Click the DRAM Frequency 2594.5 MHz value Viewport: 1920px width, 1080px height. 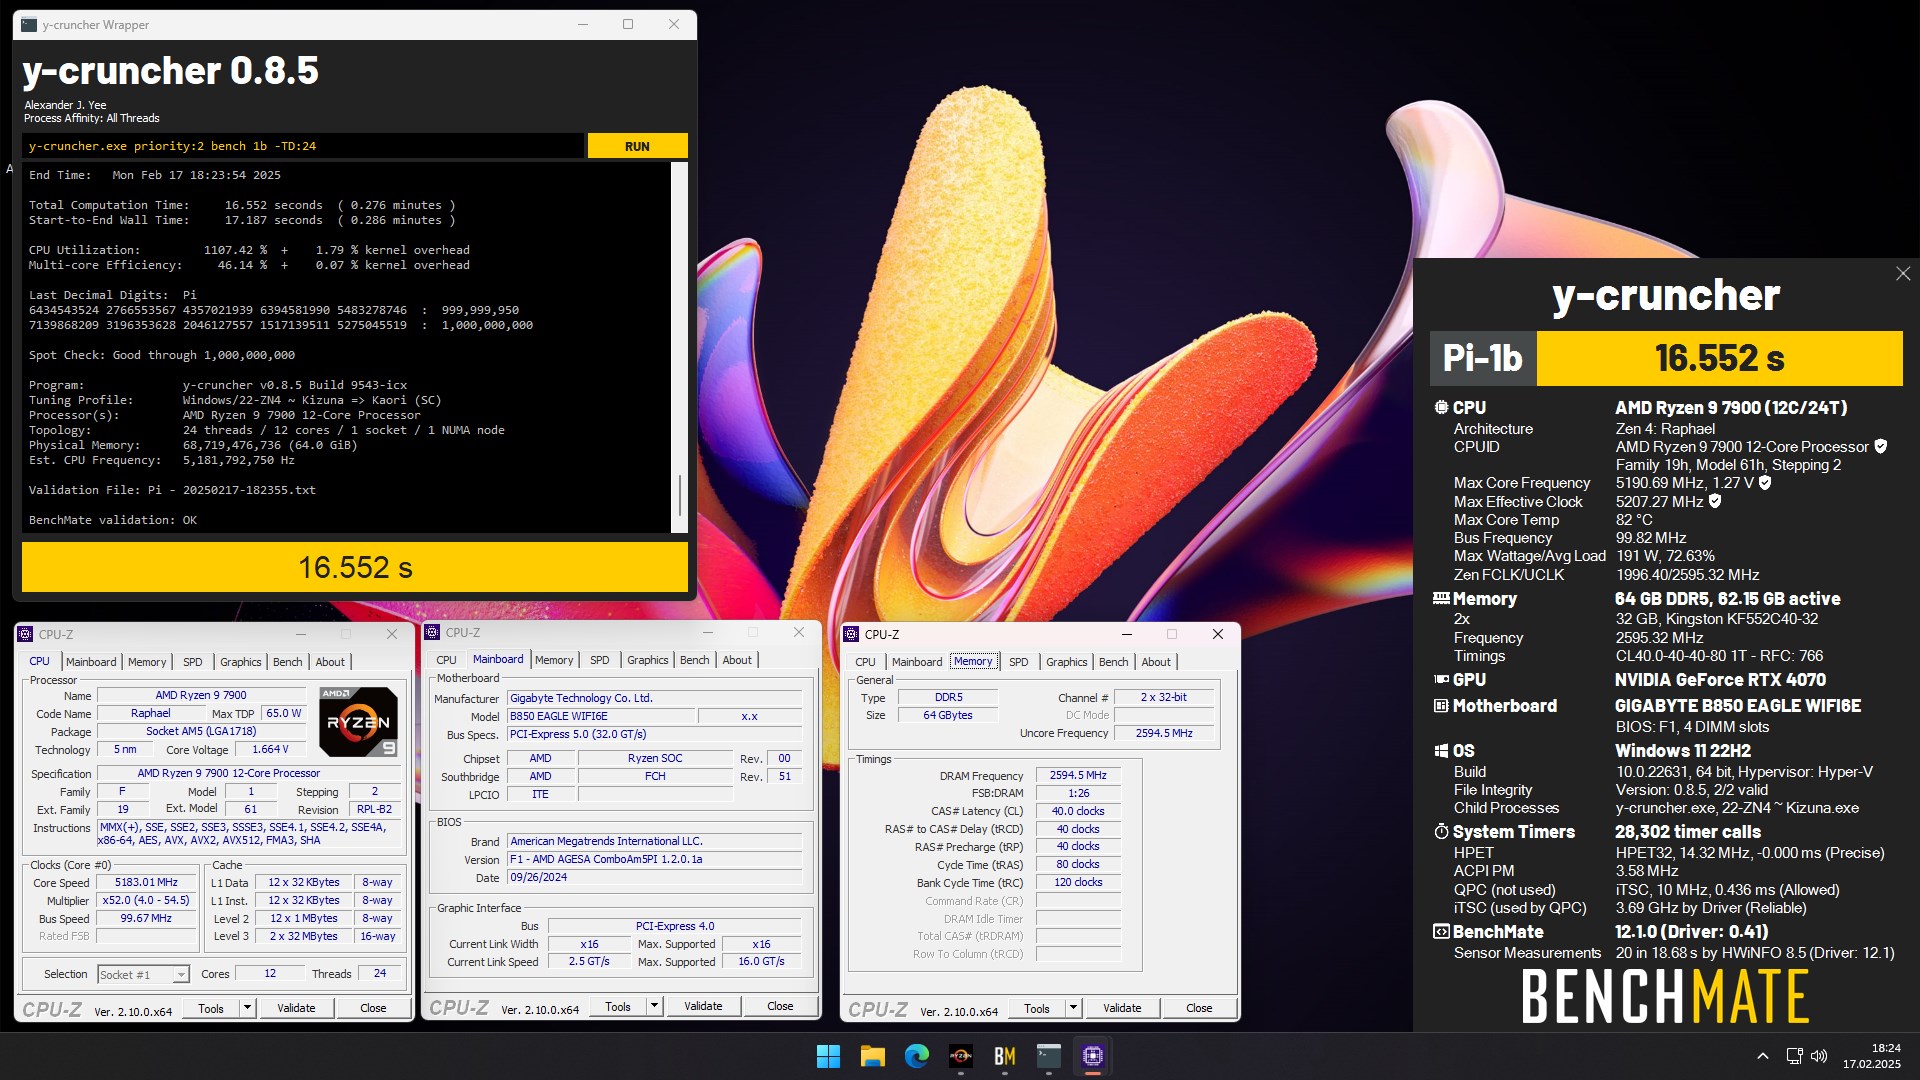(x=1078, y=776)
